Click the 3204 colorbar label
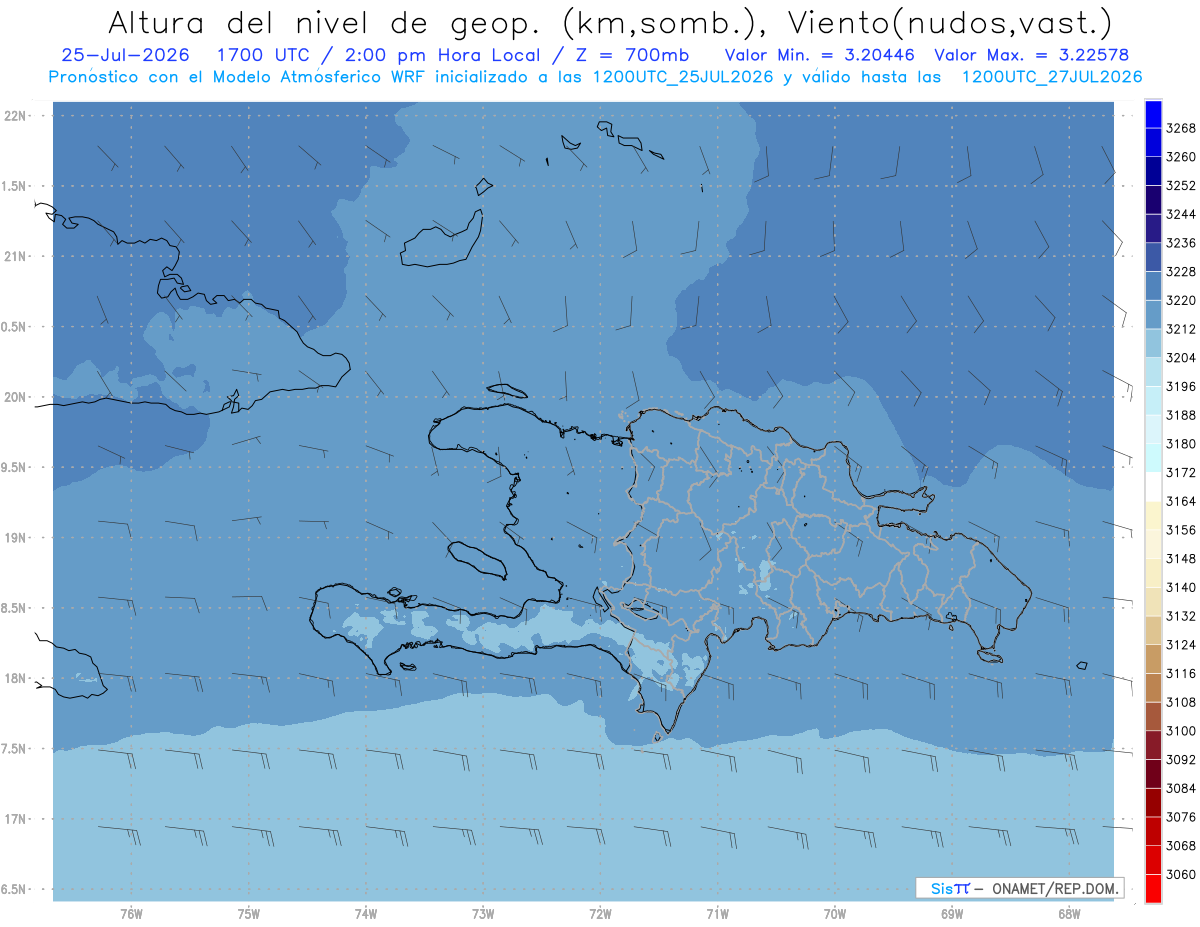Screen dimensions: 1200x927 pos(1180,358)
